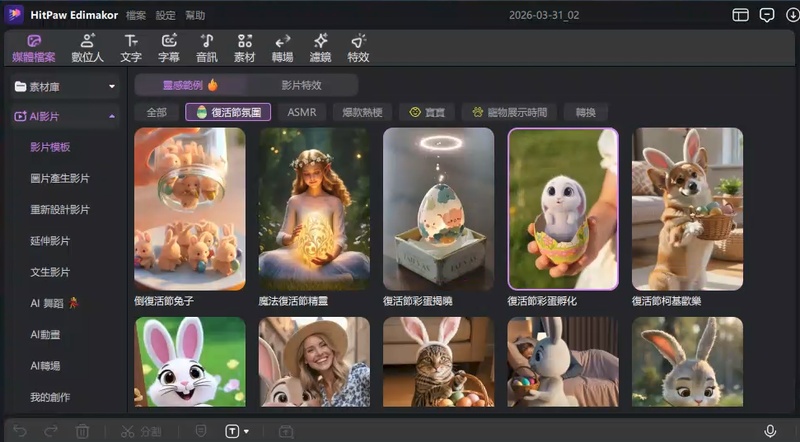800x442 pixels.
Task: Select the 寶寶 filter
Action: [x=427, y=112]
